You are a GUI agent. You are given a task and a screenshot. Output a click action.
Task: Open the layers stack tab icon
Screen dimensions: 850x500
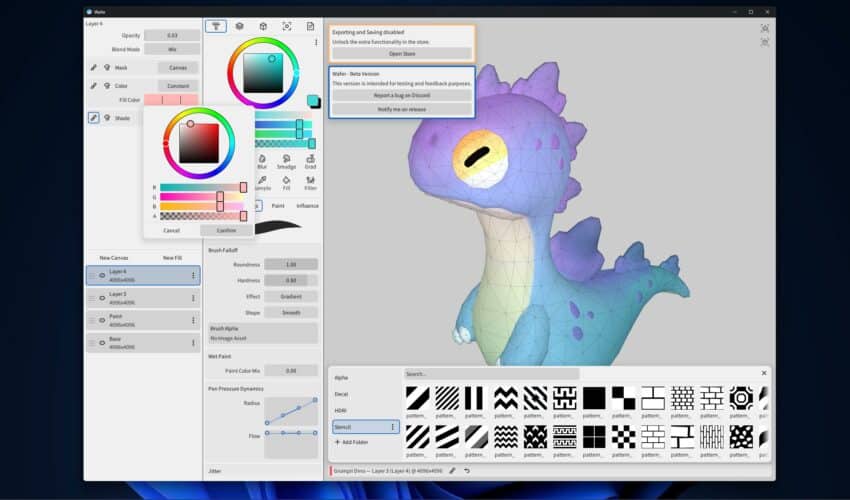239,26
